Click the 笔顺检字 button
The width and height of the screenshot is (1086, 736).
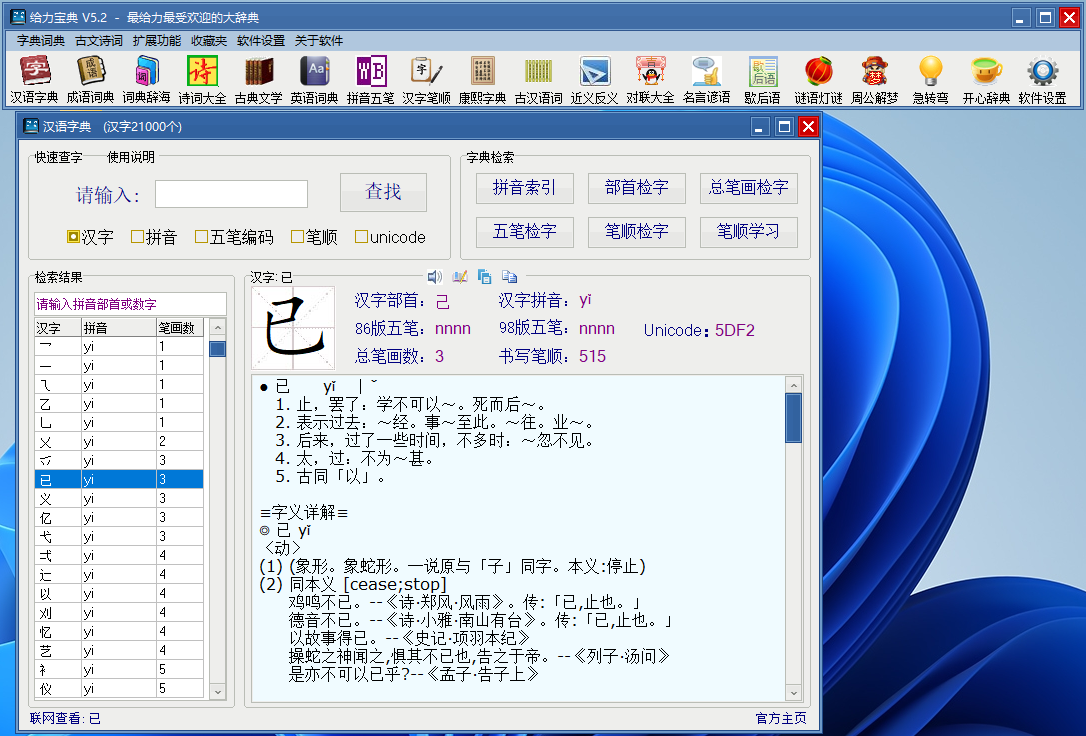tap(637, 232)
